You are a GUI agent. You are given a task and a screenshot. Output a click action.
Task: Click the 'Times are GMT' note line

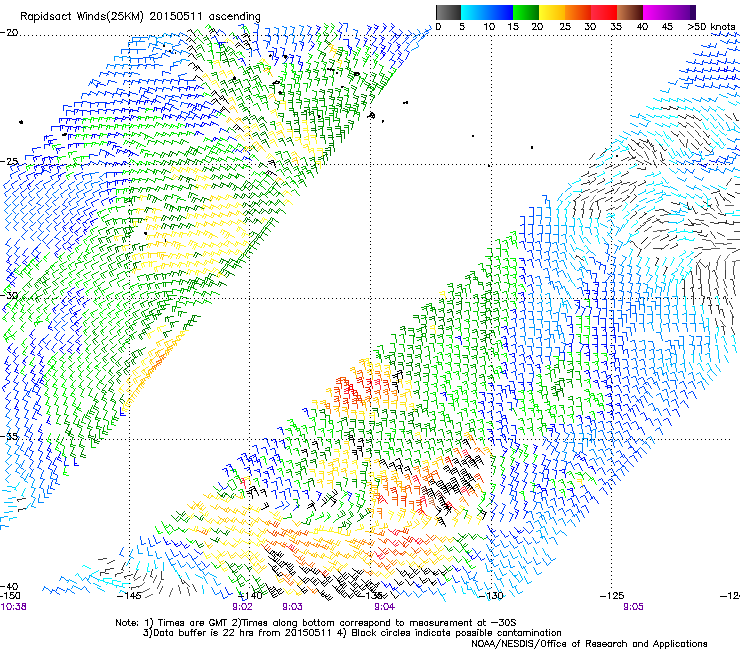pos(315,623)
